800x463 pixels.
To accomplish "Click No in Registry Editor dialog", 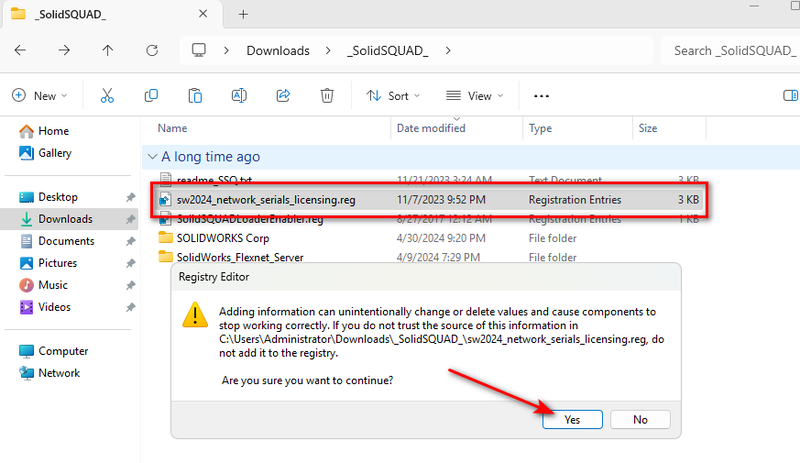I will pyautogui.click(x=640, y=420).
